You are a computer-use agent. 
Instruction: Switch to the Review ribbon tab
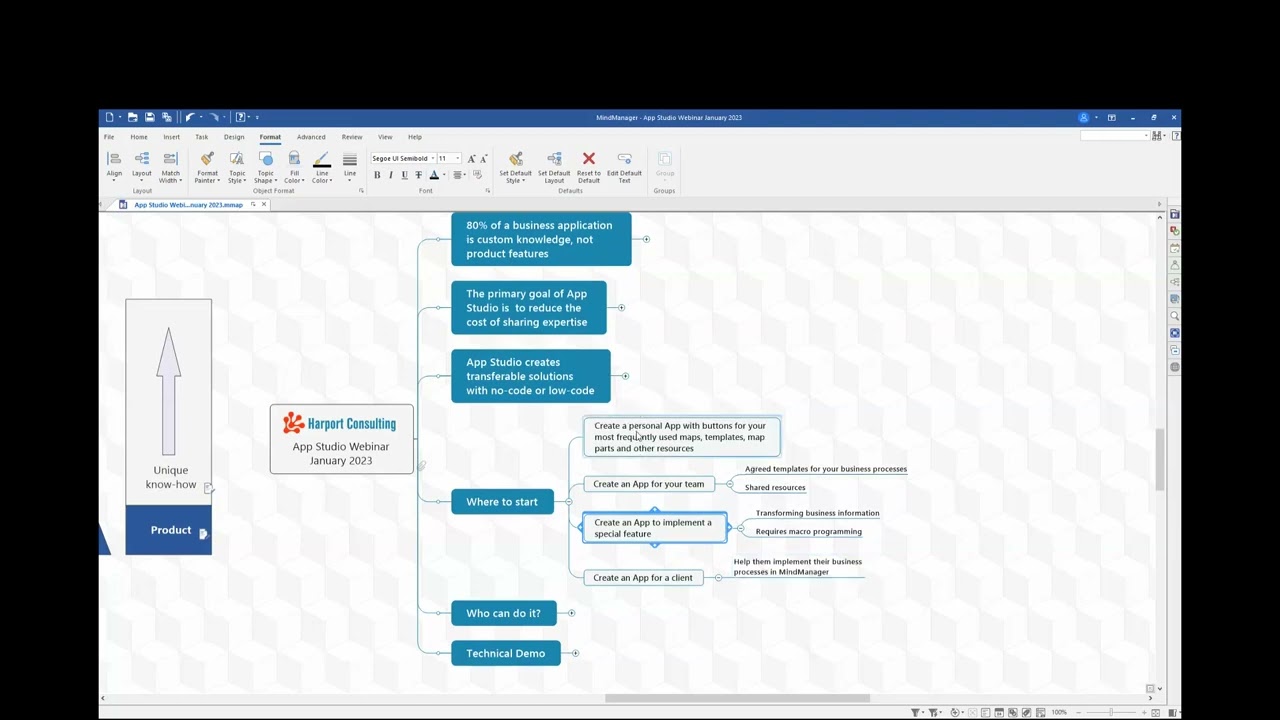point(352,137)
